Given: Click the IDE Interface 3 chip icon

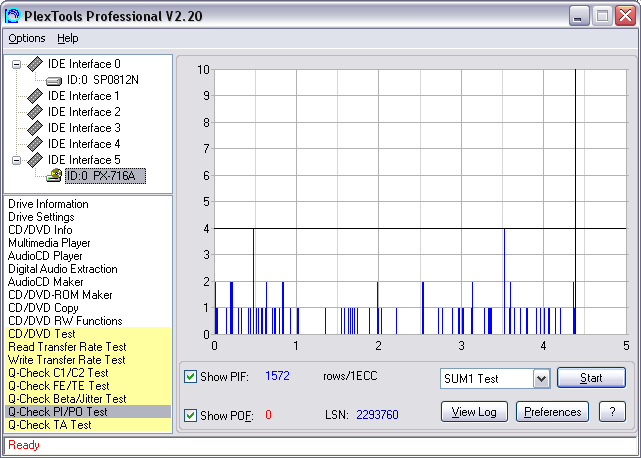Looking at the screenshot, I should 35,128.
